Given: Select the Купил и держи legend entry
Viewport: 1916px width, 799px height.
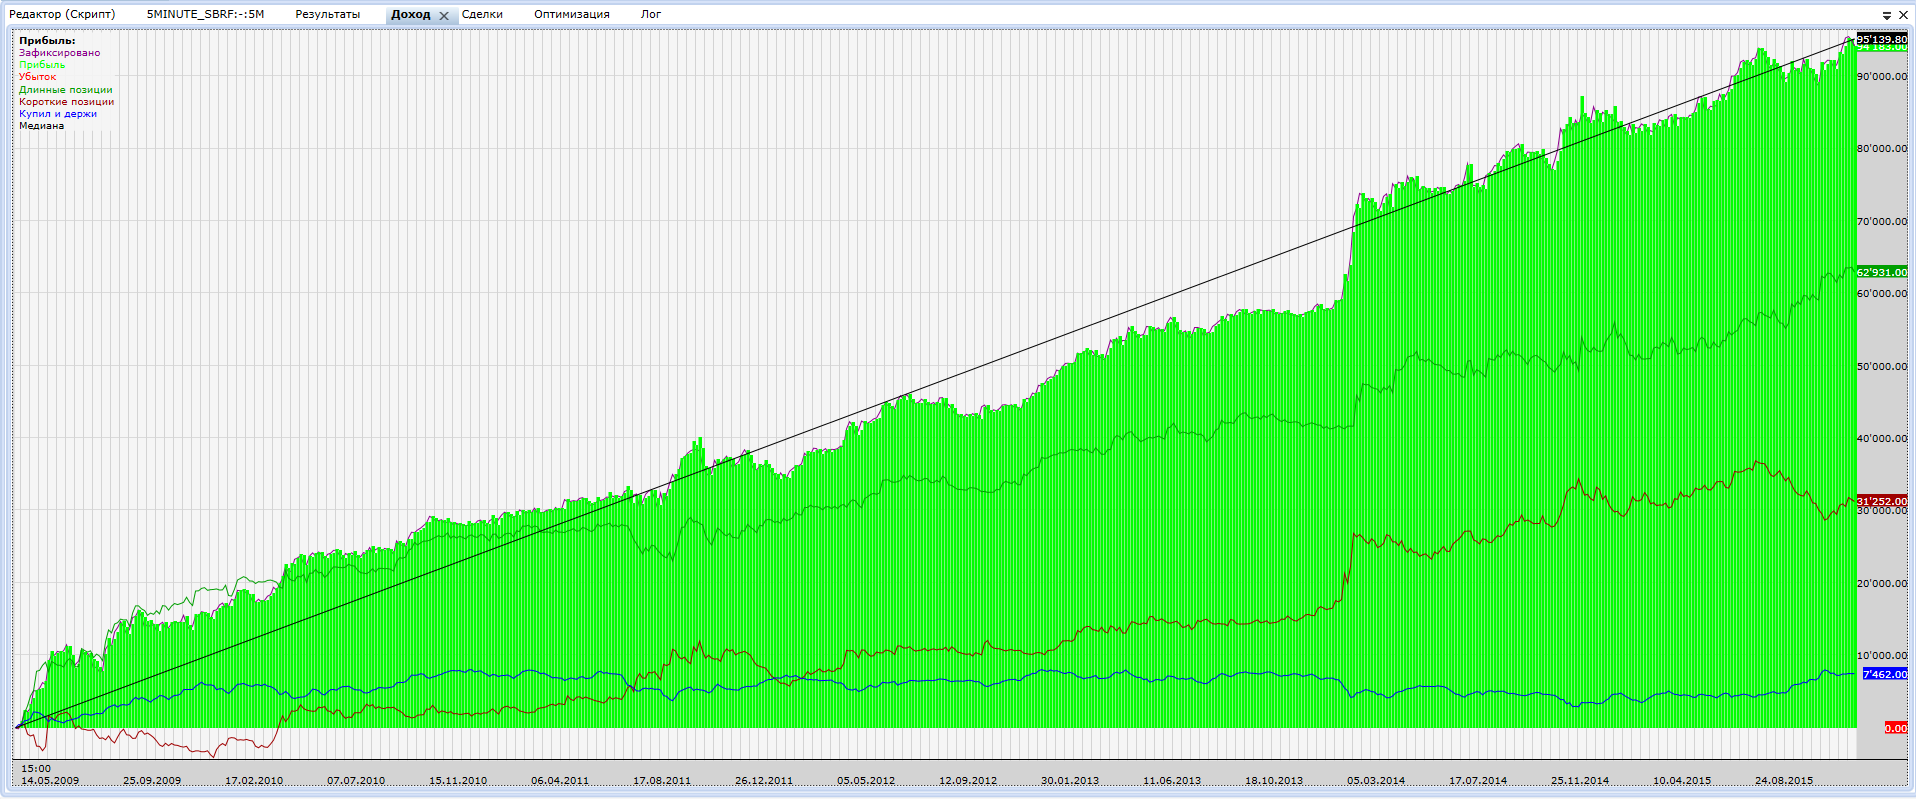Looking at the screenshot, I should (58, 113).
